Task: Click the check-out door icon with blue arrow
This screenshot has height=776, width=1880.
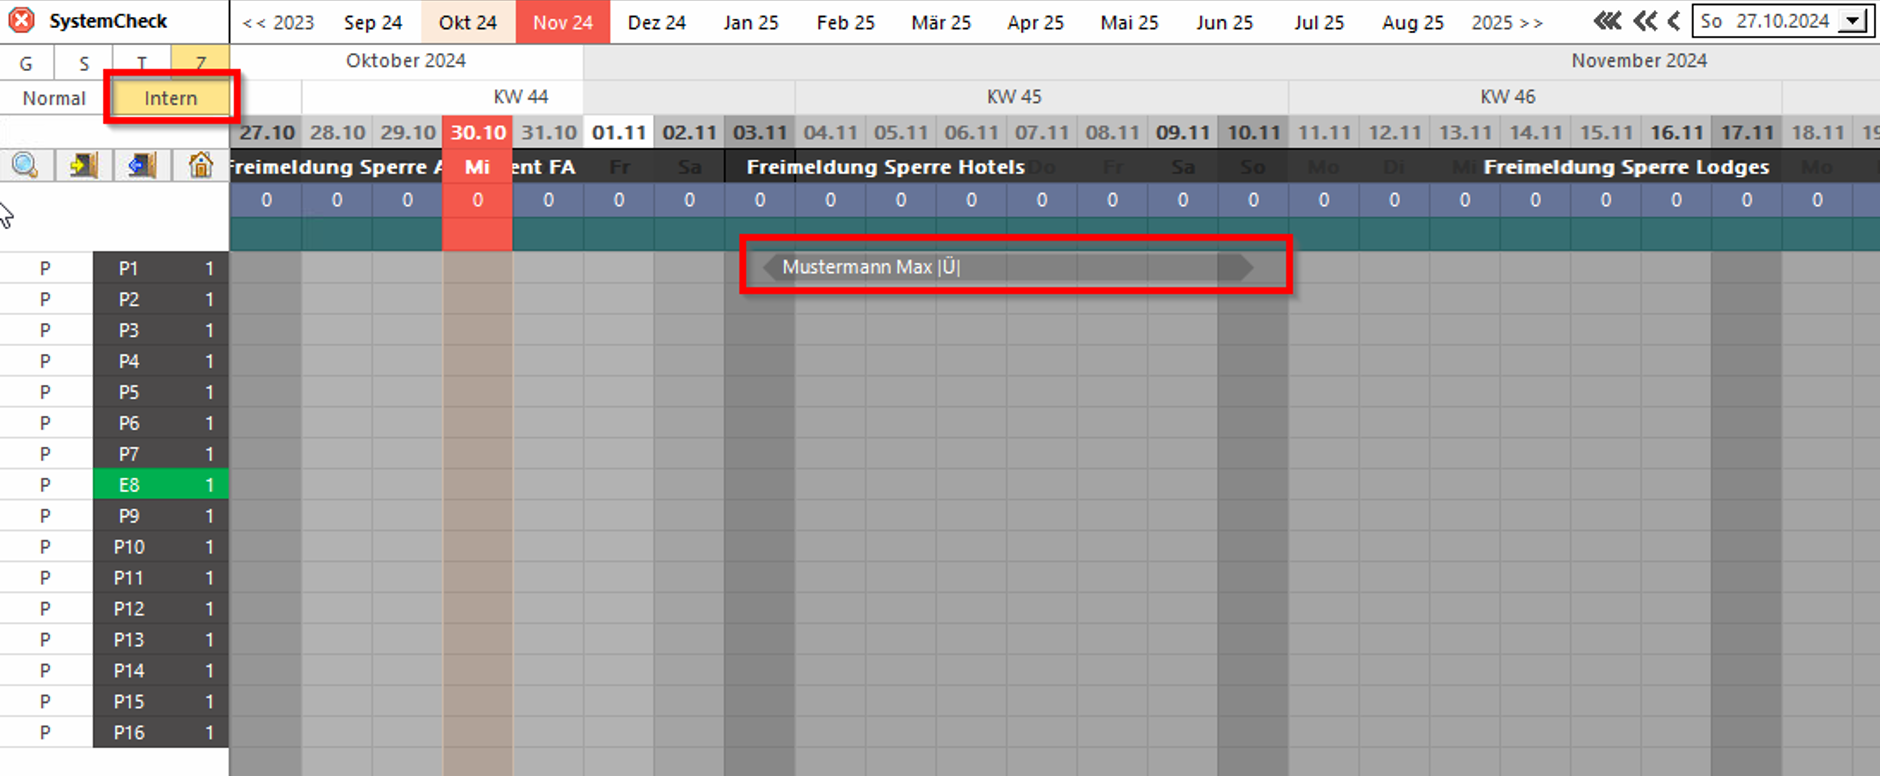Action: coord(142,165)
